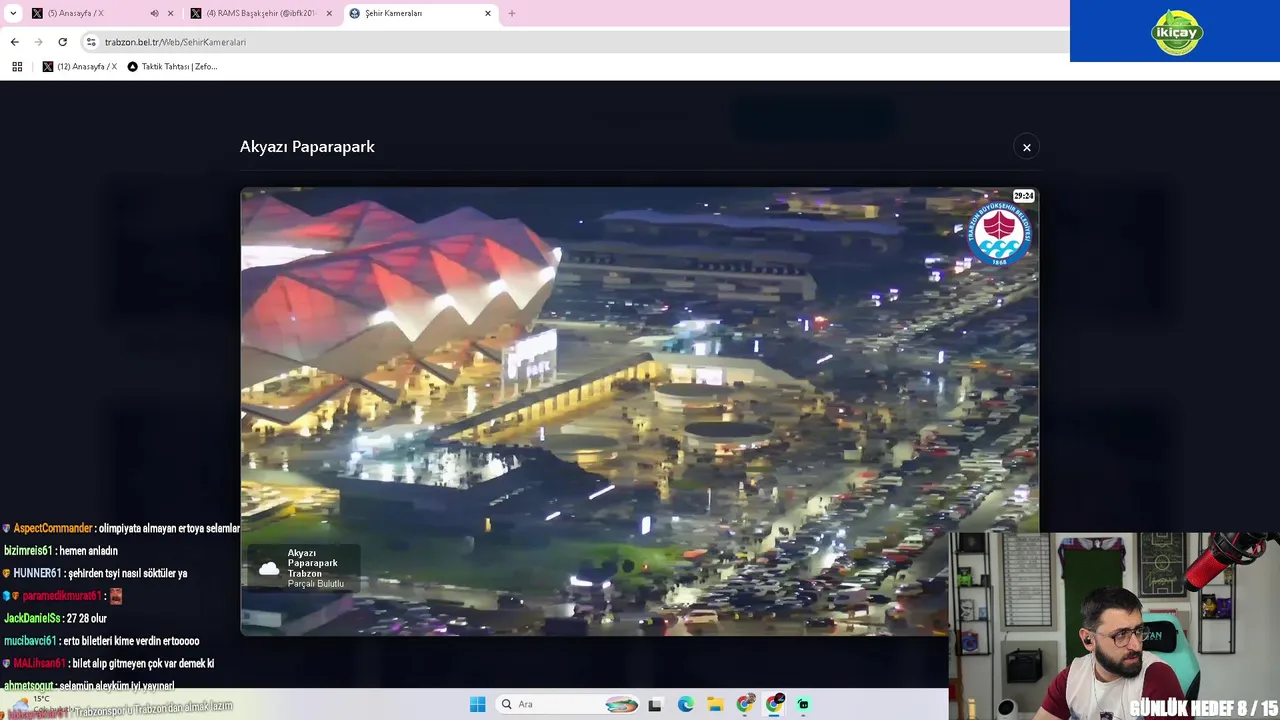Screen dimensions: 1280x720
Task: Click mucibavci61's chat message
Action: tap(101, 641)
